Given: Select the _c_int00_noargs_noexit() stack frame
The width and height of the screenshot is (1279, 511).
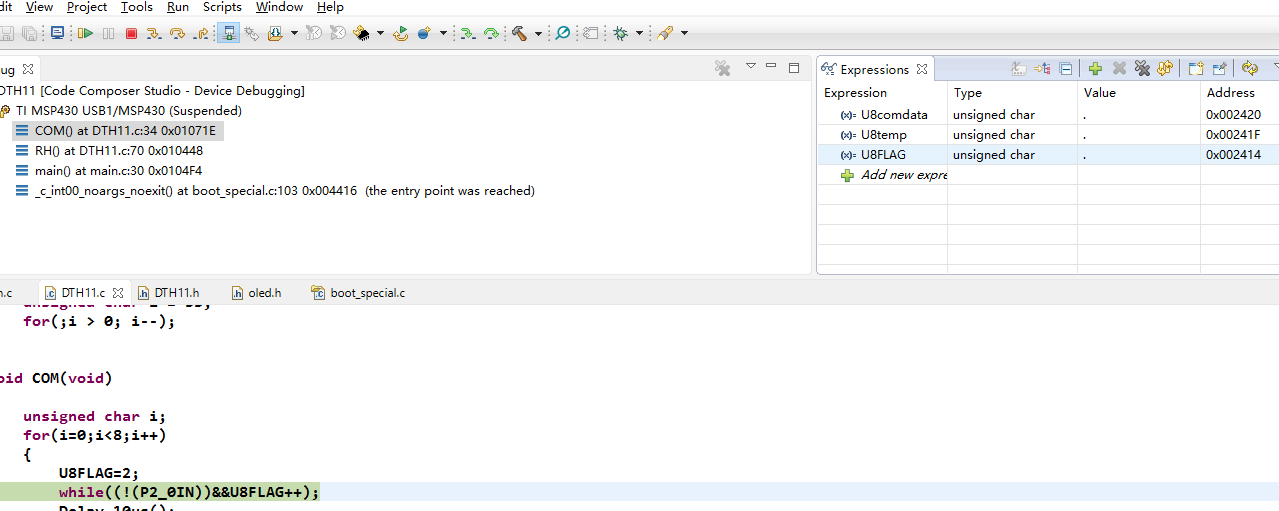Looking at the screenshot, I should [275, 191].
